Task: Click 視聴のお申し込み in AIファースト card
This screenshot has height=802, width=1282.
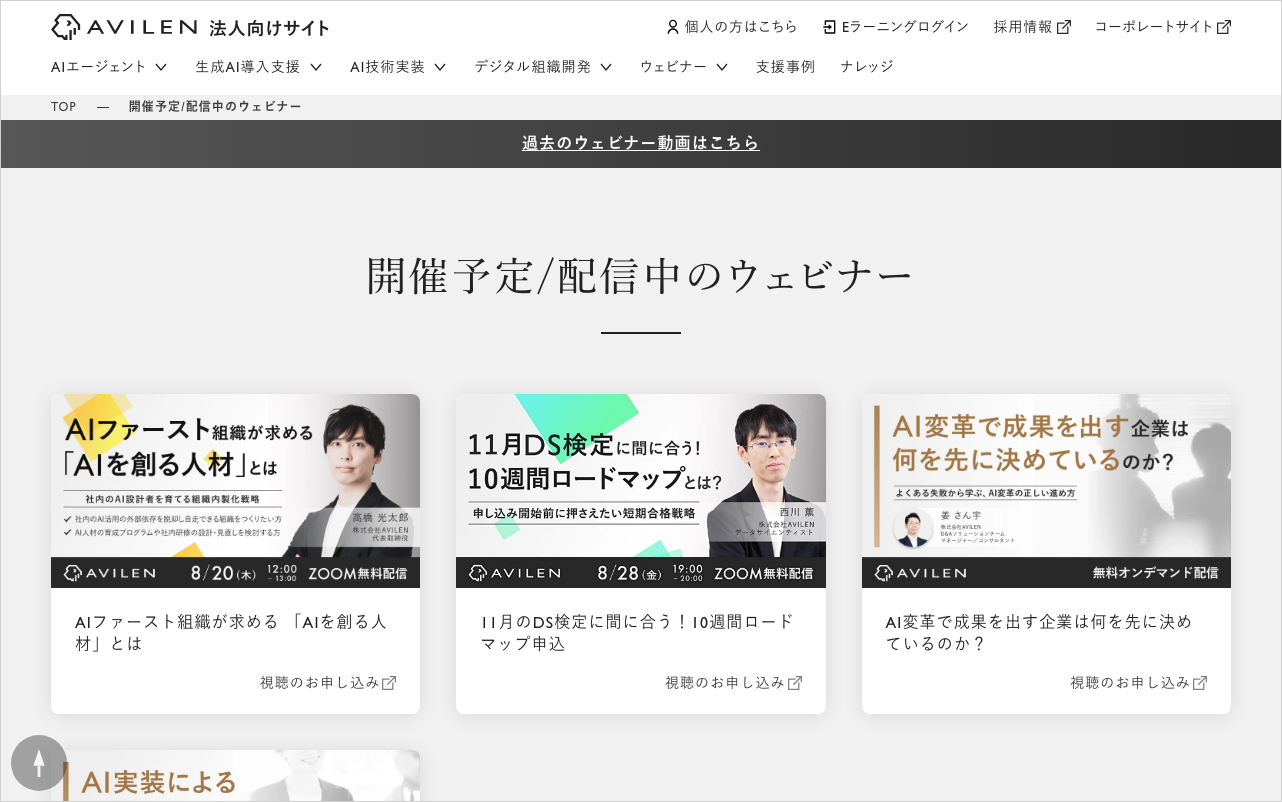Action: 320,683
